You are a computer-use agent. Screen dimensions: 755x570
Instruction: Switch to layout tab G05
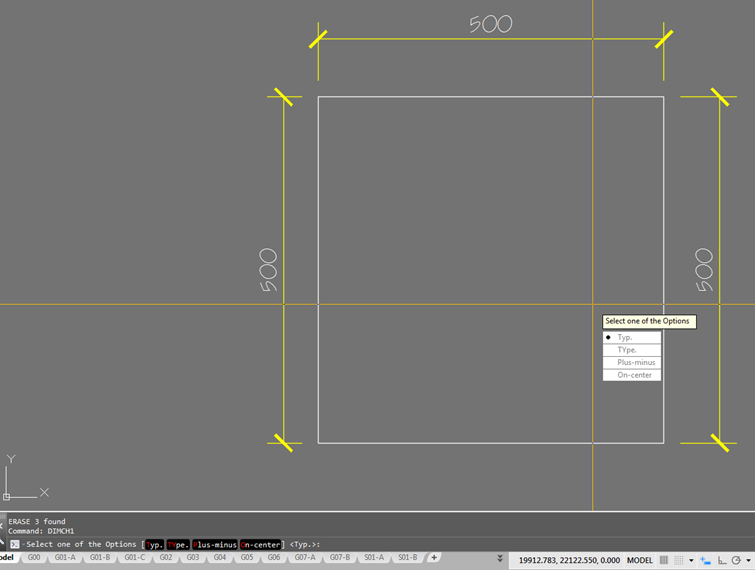[247, 557]
